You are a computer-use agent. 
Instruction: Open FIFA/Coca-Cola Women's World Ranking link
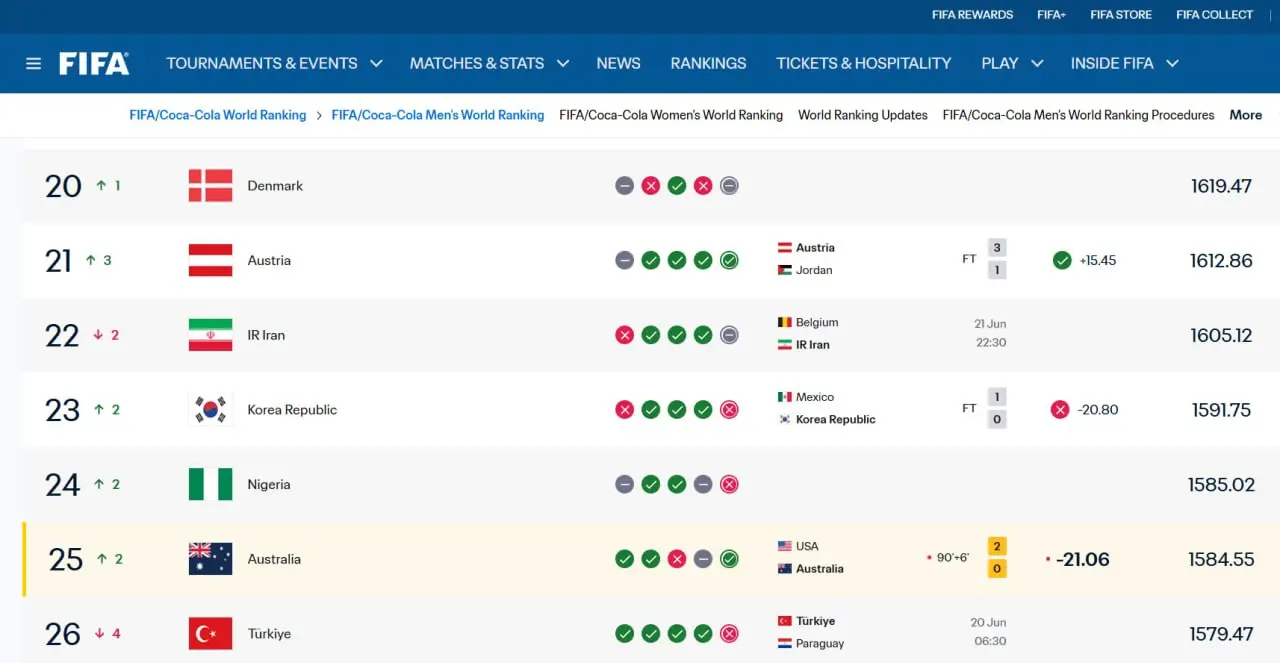click(x=671, y=115)
